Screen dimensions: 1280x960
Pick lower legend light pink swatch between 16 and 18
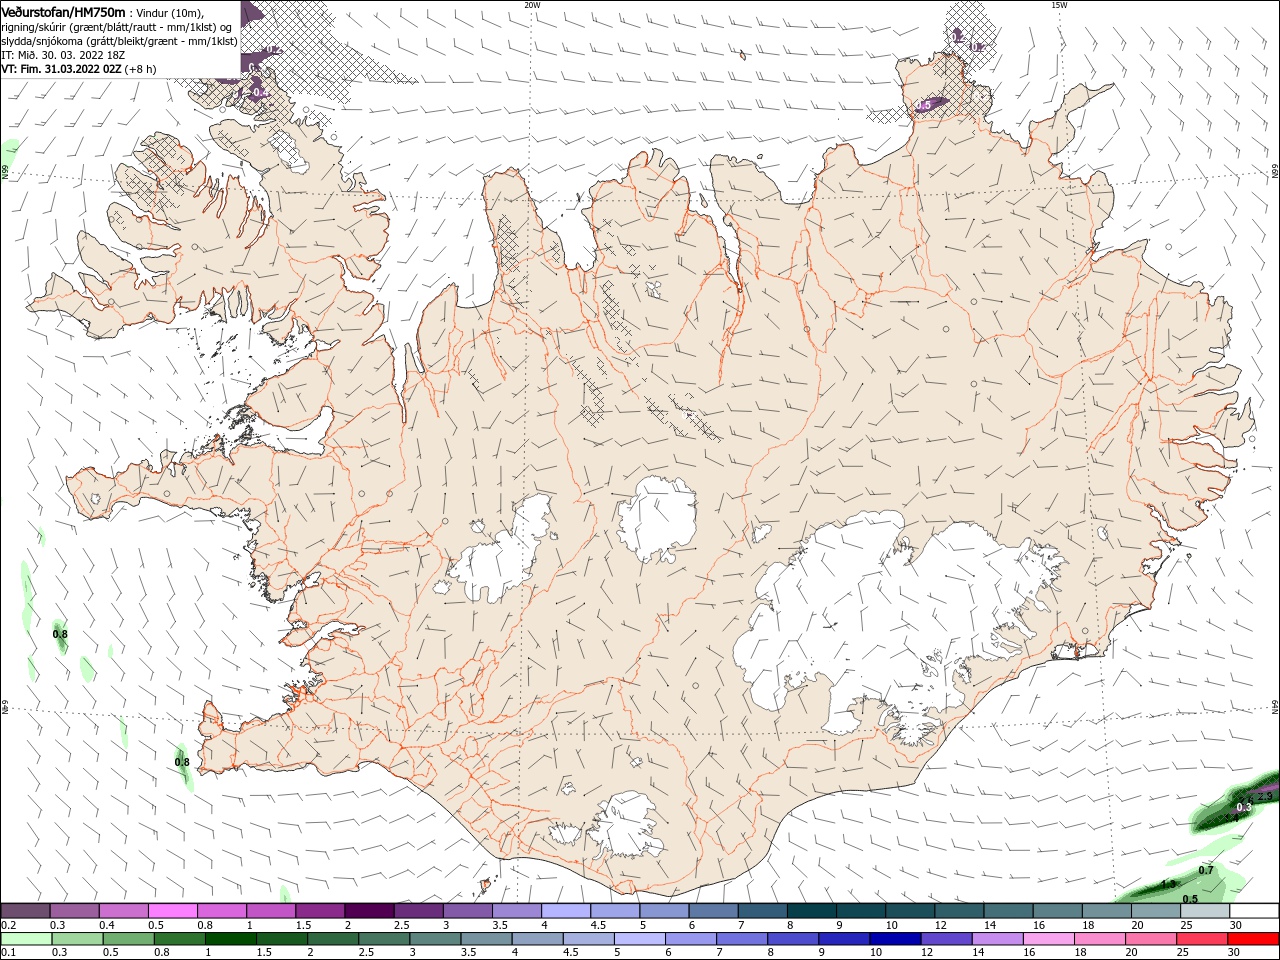(1048, 939)
